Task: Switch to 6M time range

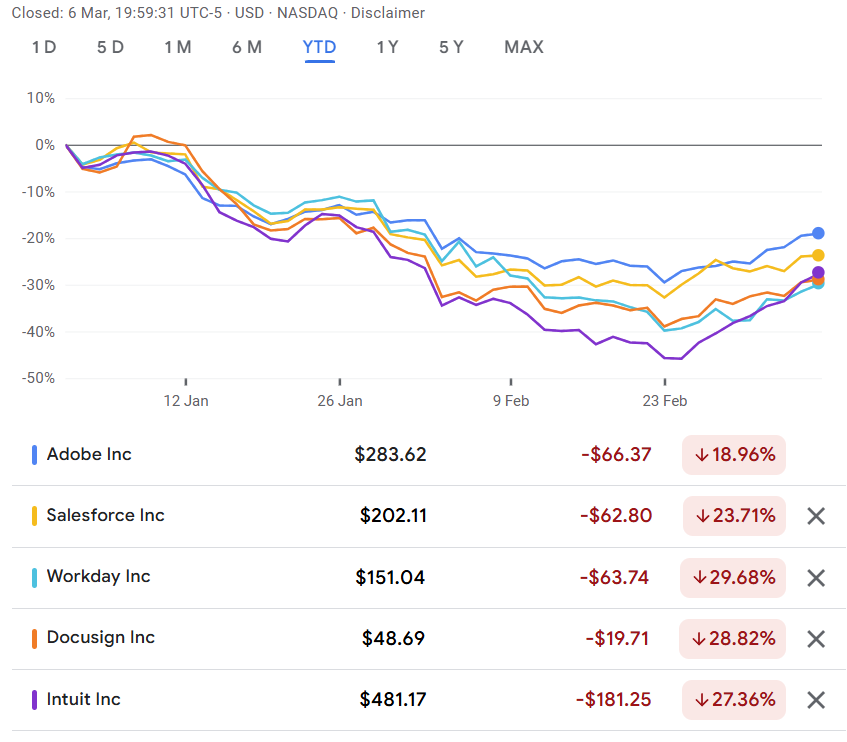Action: [247, 47]
